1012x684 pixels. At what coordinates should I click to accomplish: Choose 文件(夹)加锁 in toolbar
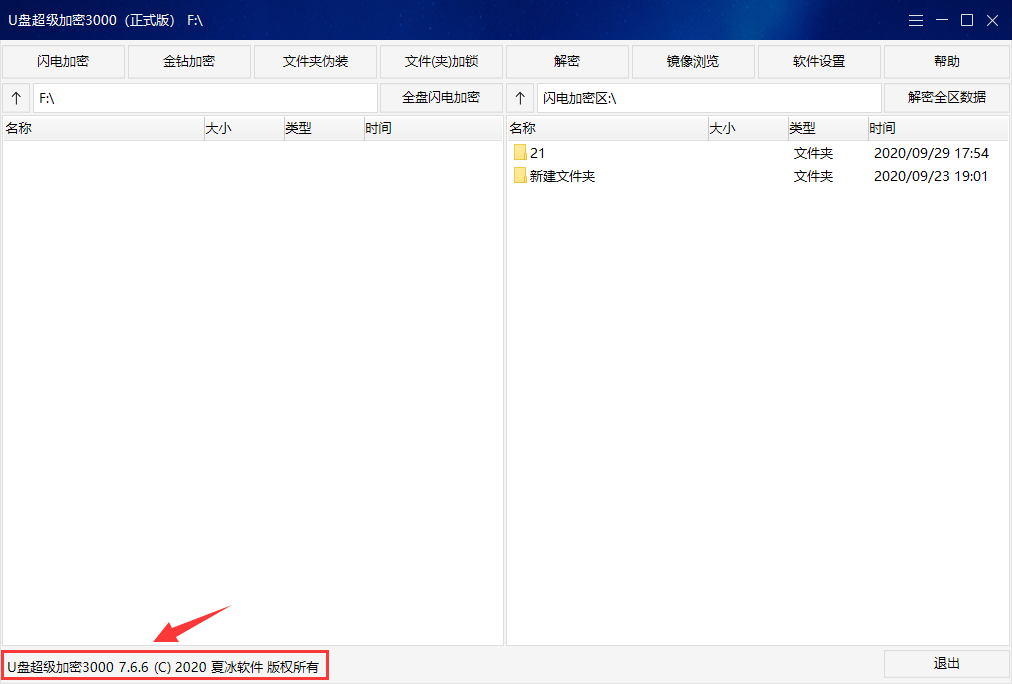tap(441, 61)
